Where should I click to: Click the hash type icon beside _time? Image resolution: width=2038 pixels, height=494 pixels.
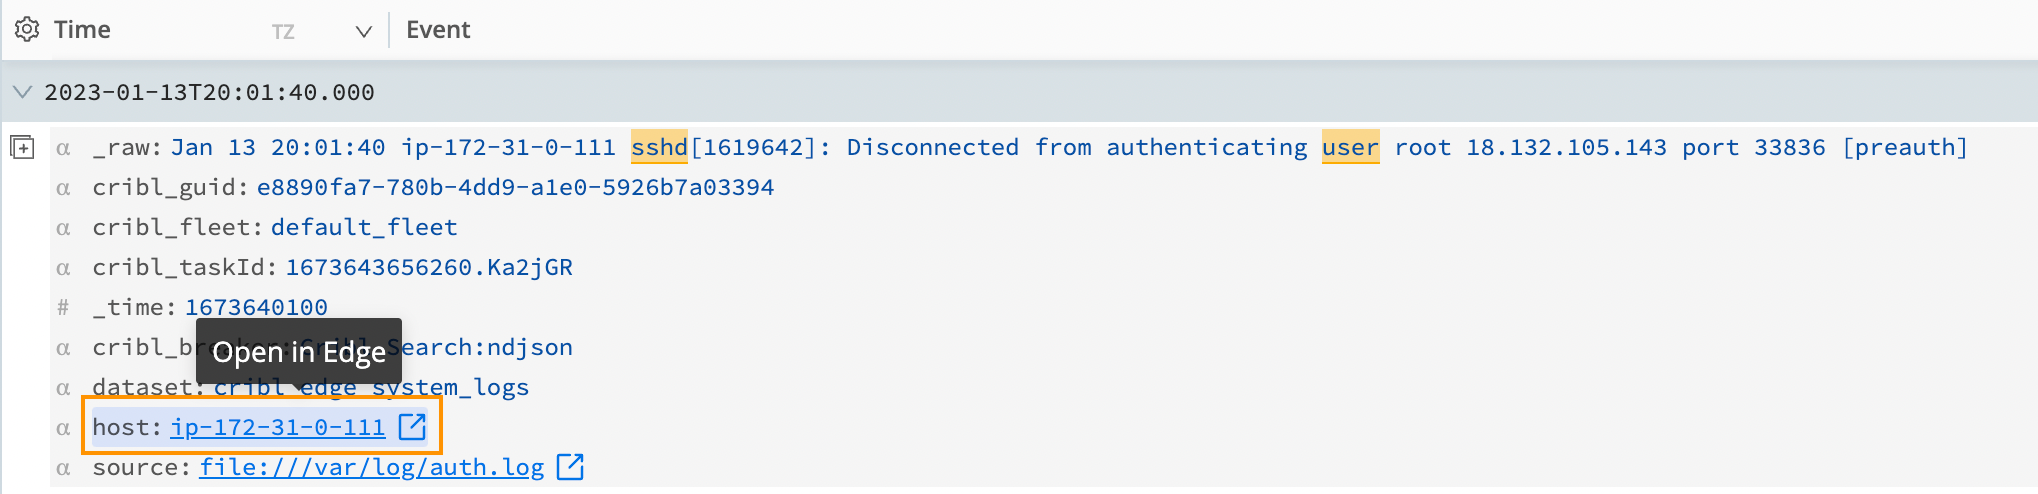63,308
